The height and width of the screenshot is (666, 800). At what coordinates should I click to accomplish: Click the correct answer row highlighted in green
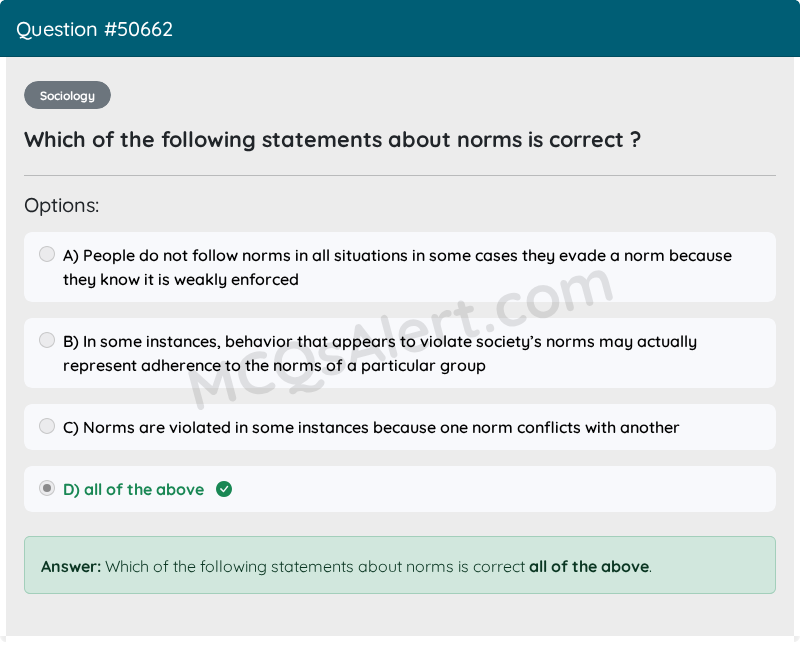pyautogui.click(x=400, y=489)
